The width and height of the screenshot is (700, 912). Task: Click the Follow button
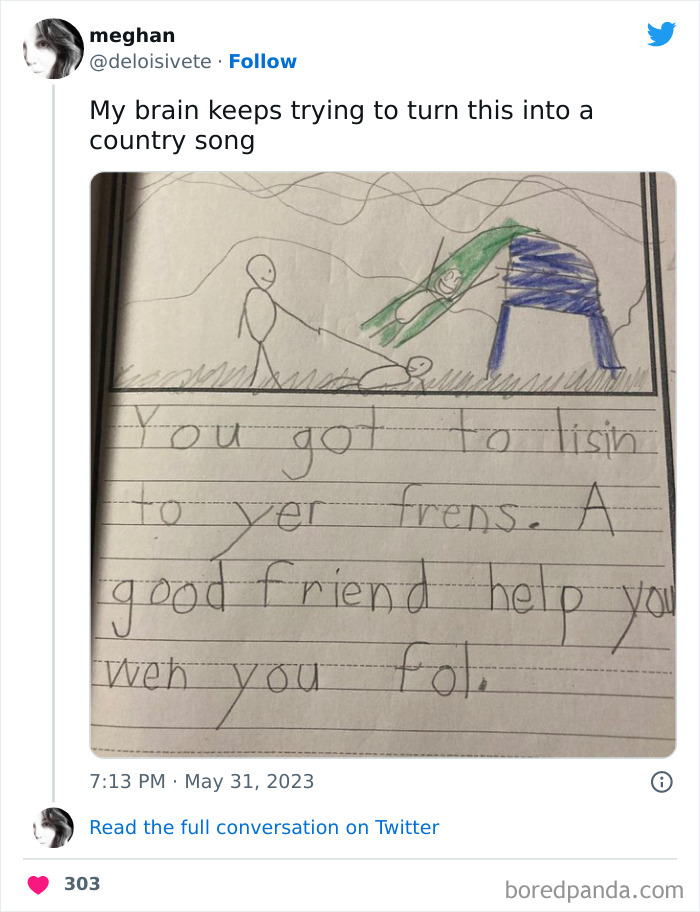[263, 61]
